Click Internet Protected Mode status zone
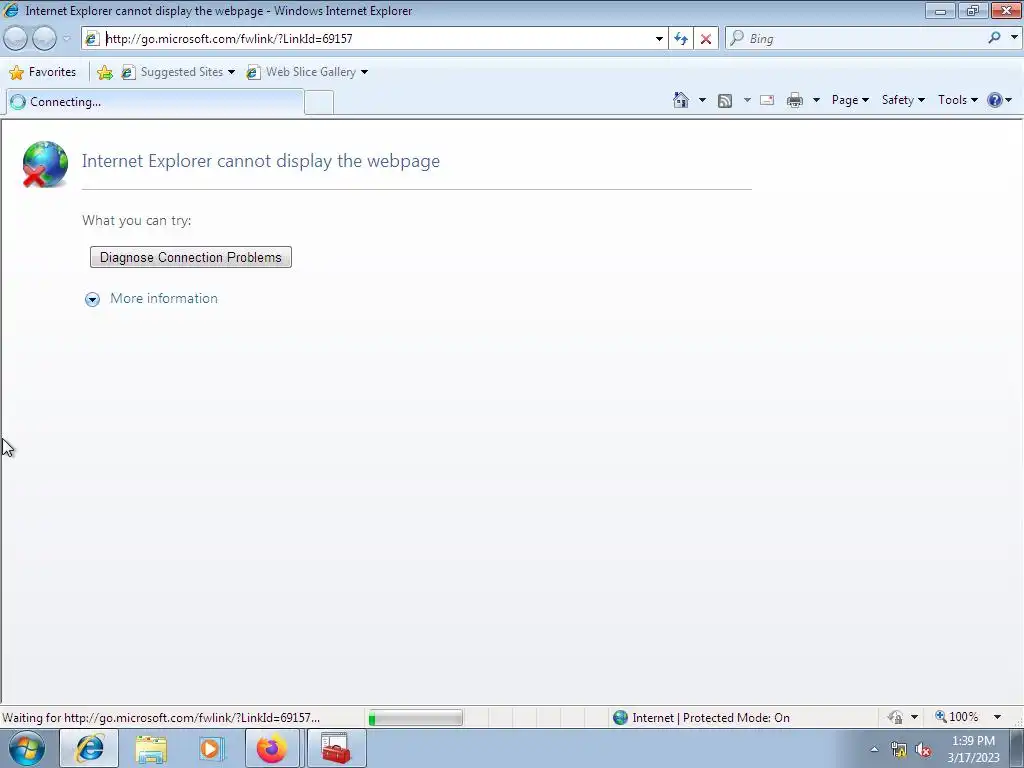The image size is (1024, 768). pos(701,718)
